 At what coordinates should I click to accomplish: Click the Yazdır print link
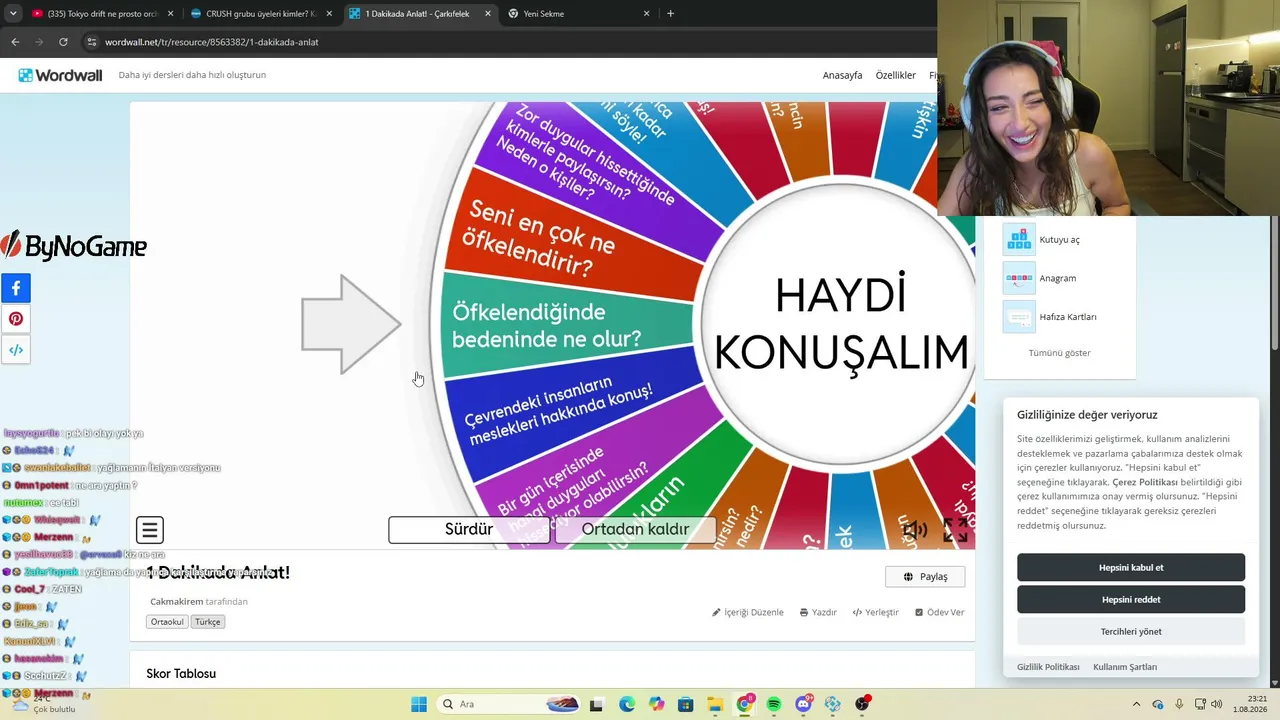click(818, 612)
